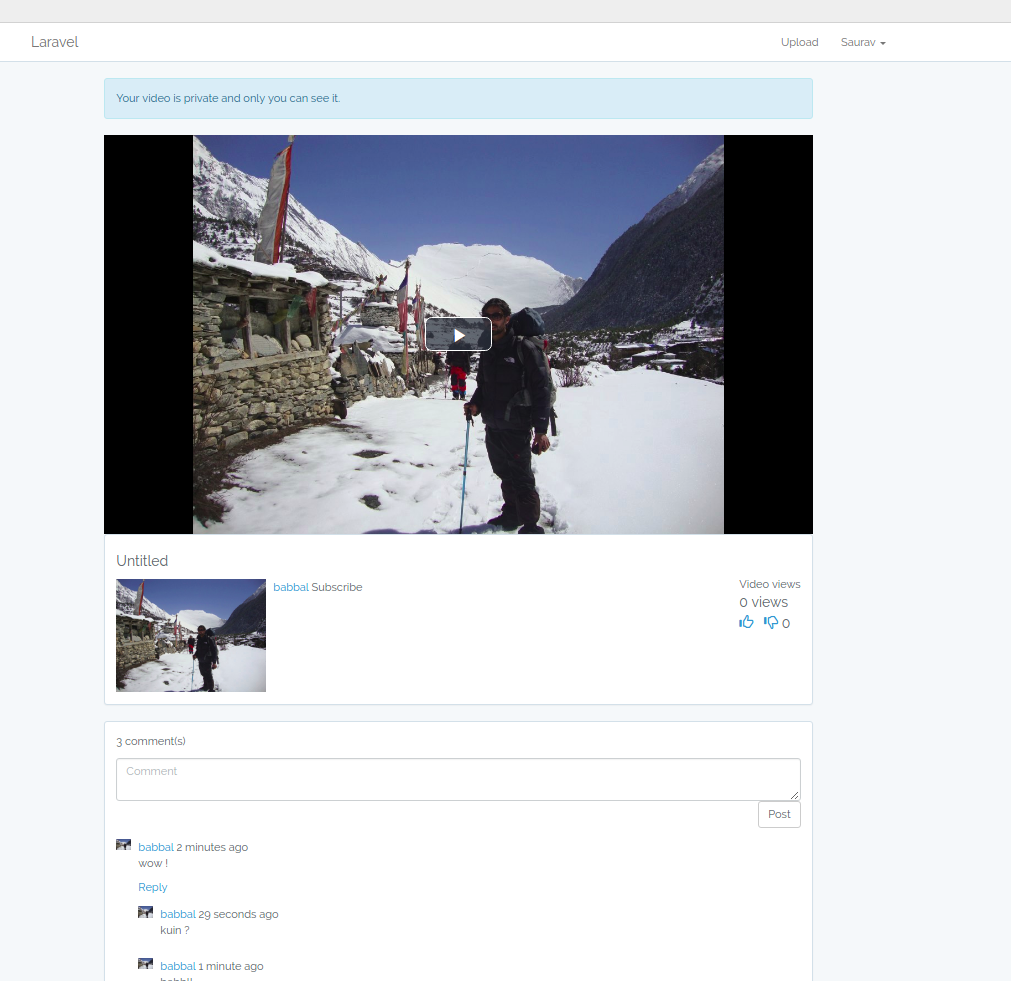Click avatar icon of the 'wow !' comment

tap(123, 845)
